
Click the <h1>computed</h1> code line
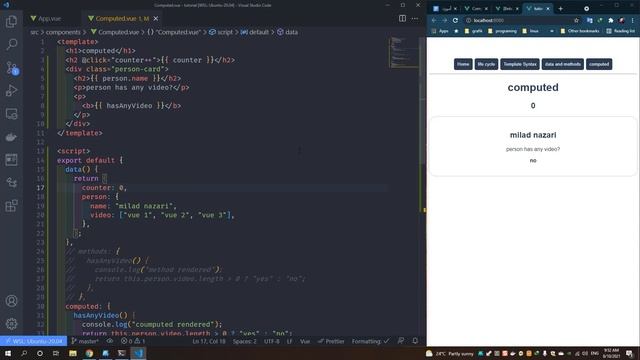pyautogui.click(x=100, y=51)
